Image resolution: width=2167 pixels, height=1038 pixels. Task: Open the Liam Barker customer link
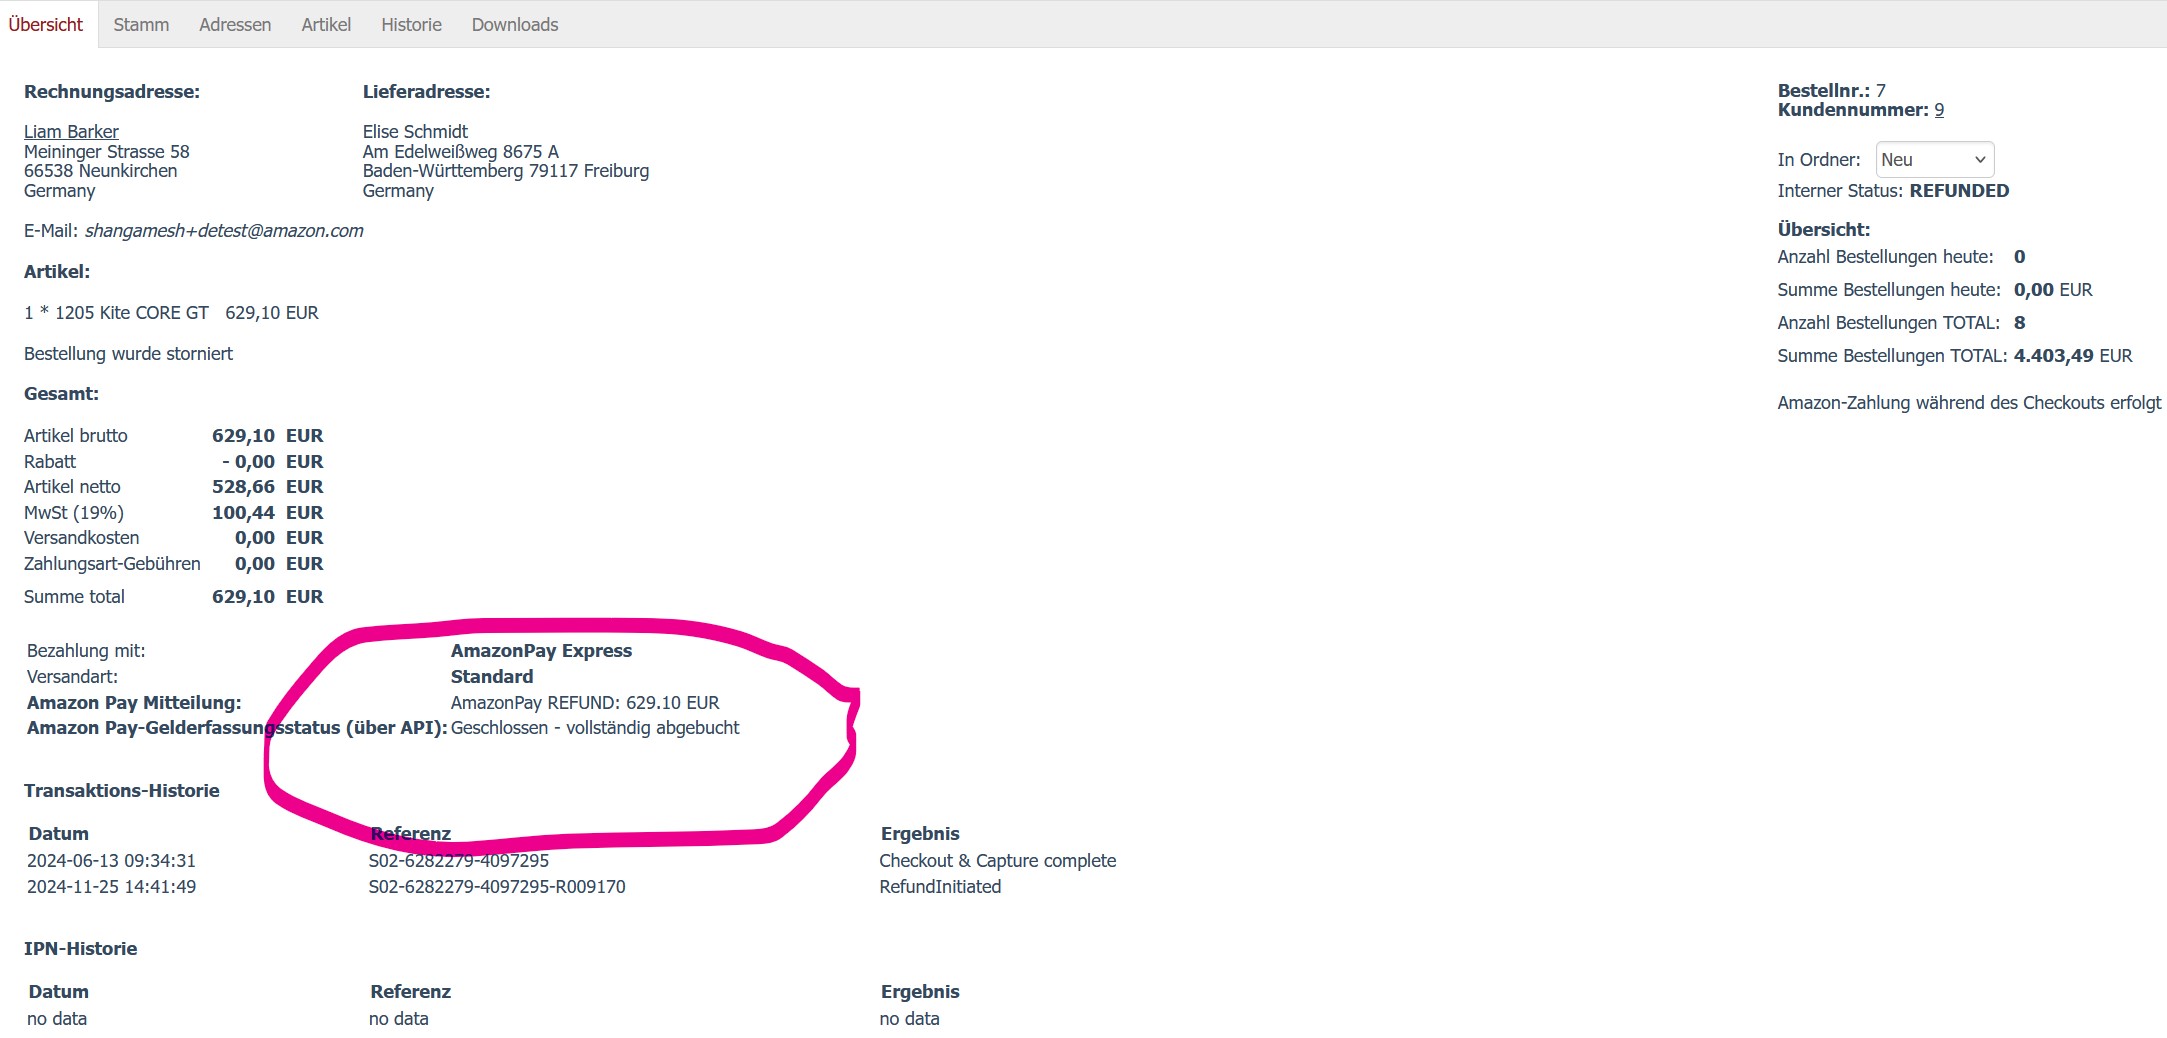pos(71,132)
